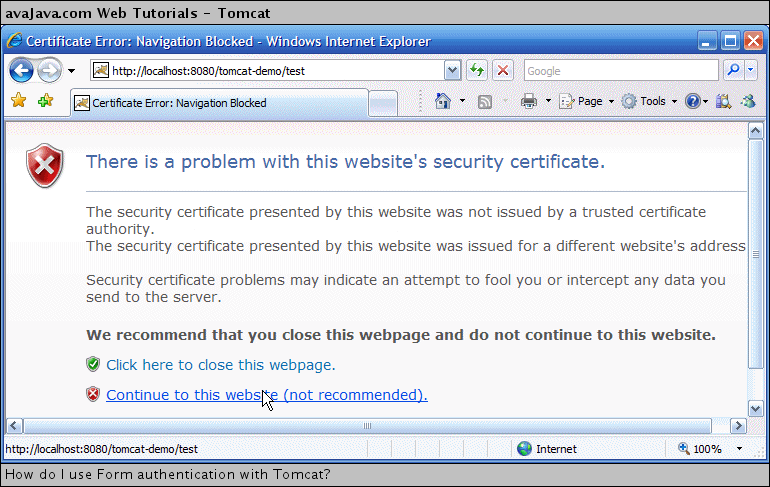The image size is (770, 487).
Task: Click the 100% zoom level button
Action: click(700, 449)
